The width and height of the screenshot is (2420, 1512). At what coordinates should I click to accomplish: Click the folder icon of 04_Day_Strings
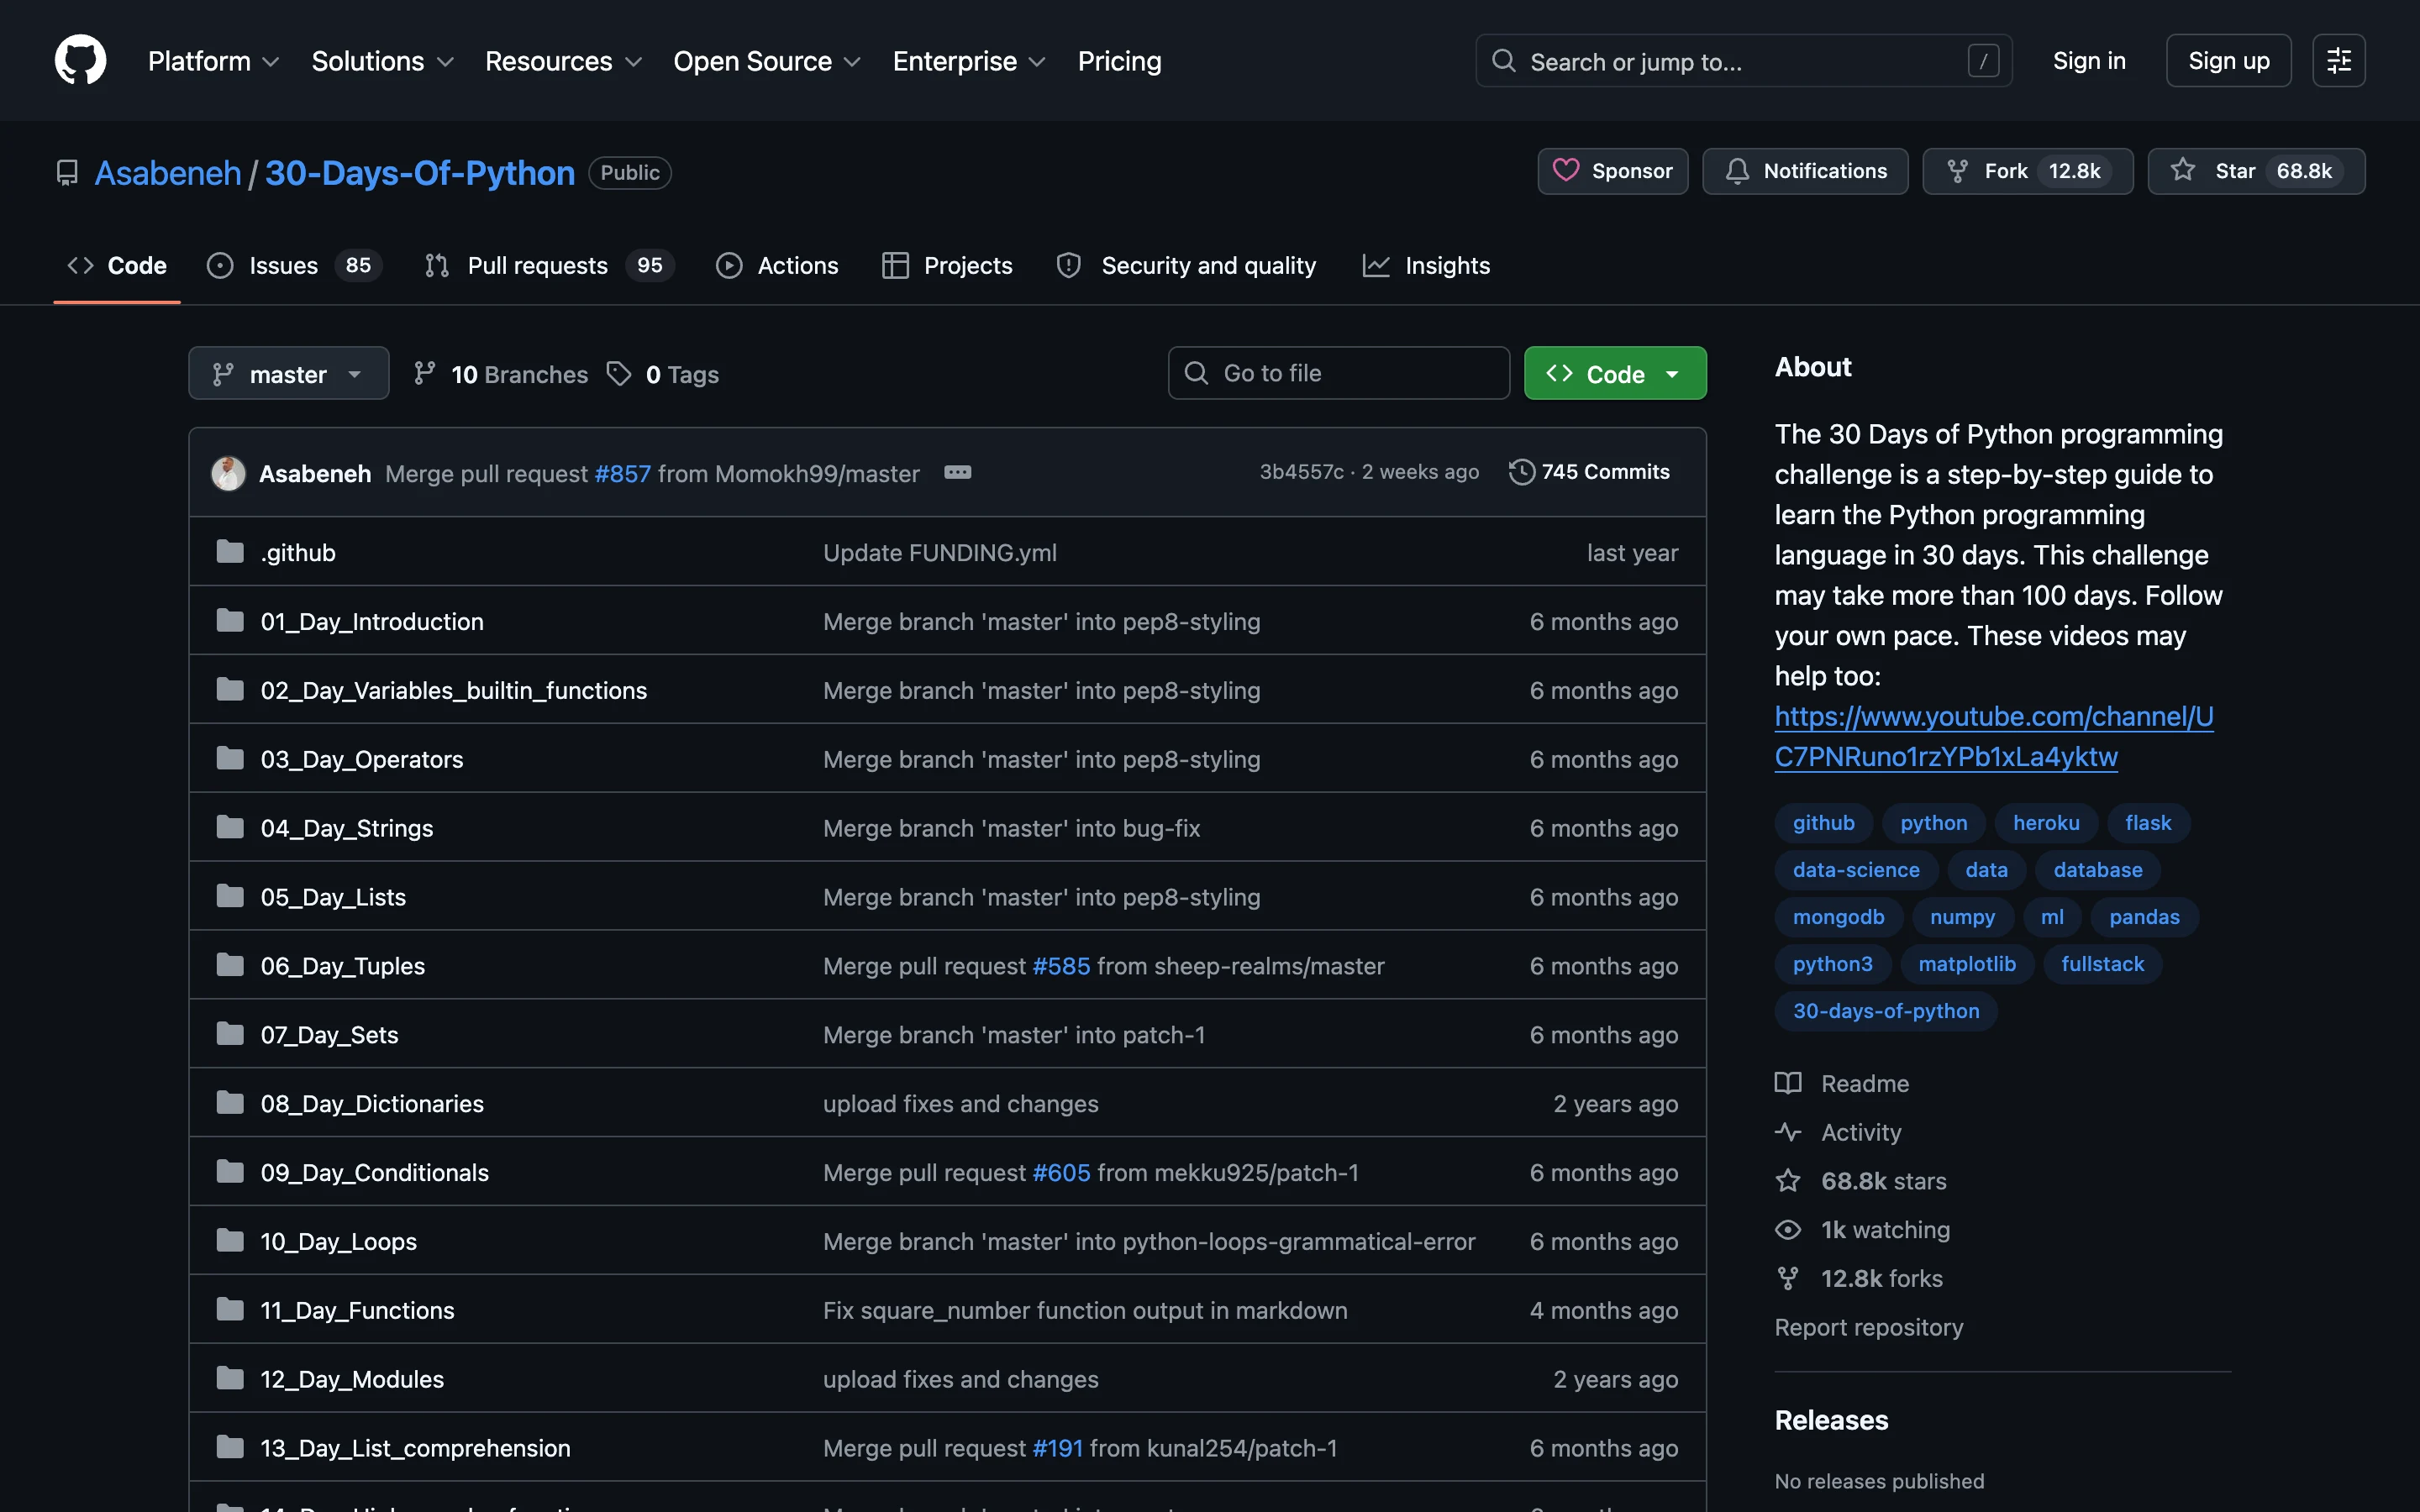(x=230, y=827)
